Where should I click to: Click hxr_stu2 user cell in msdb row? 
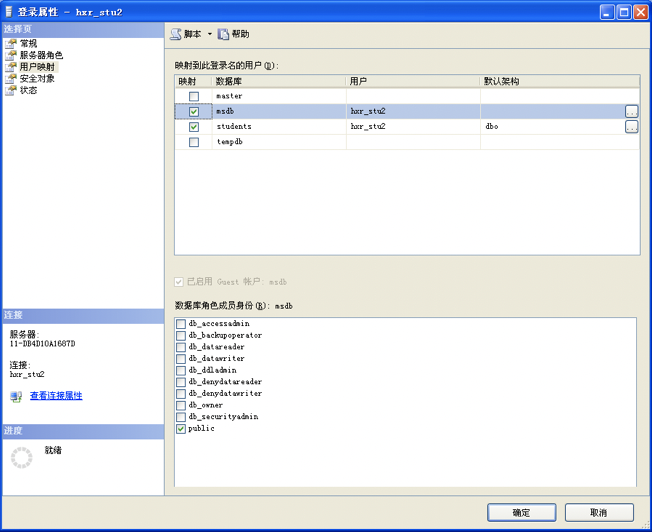click(x=413, y=111)
